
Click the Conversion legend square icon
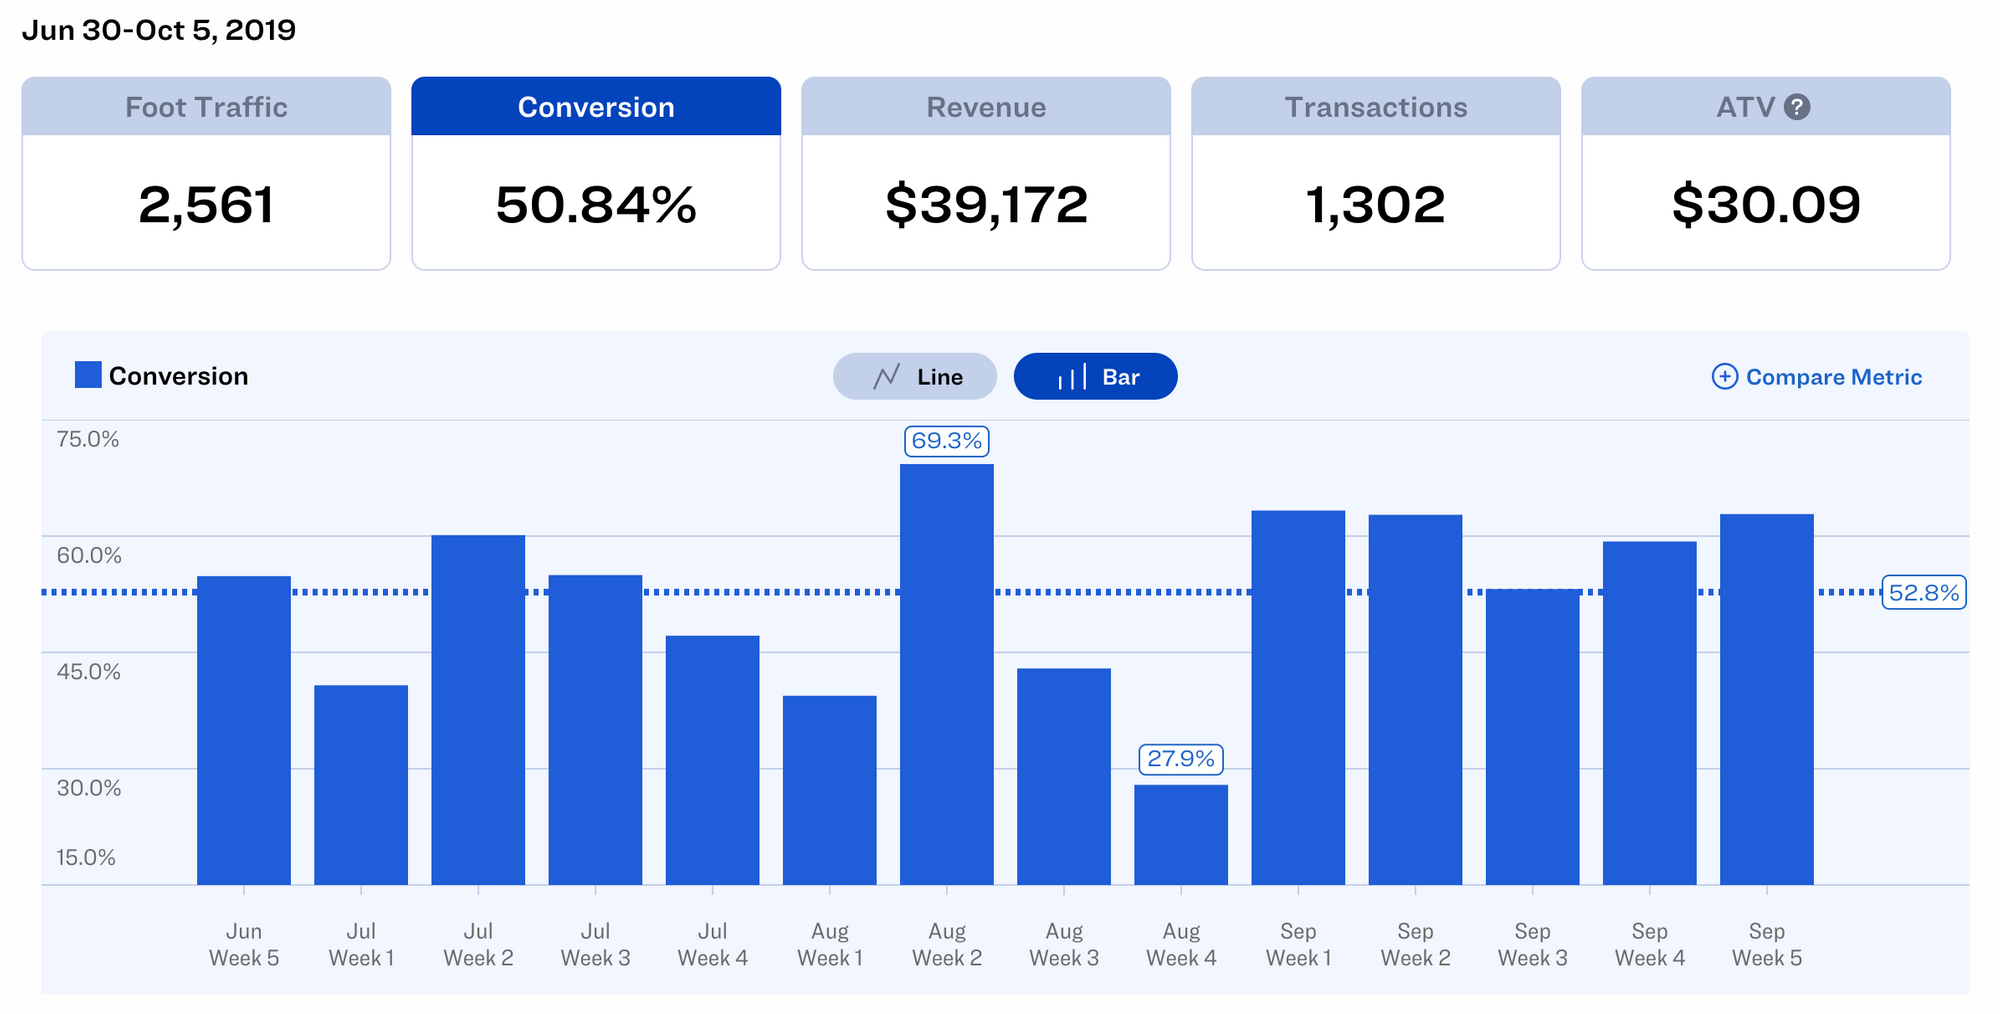(89, 376)
